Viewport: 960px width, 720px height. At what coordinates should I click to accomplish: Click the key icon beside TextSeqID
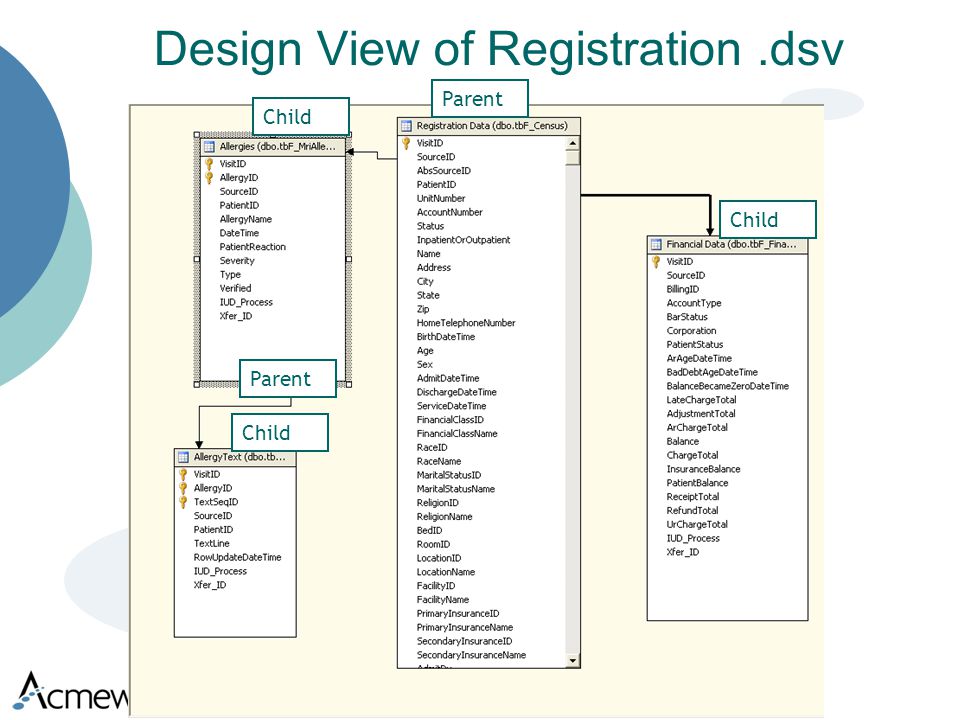pos(183,503)
